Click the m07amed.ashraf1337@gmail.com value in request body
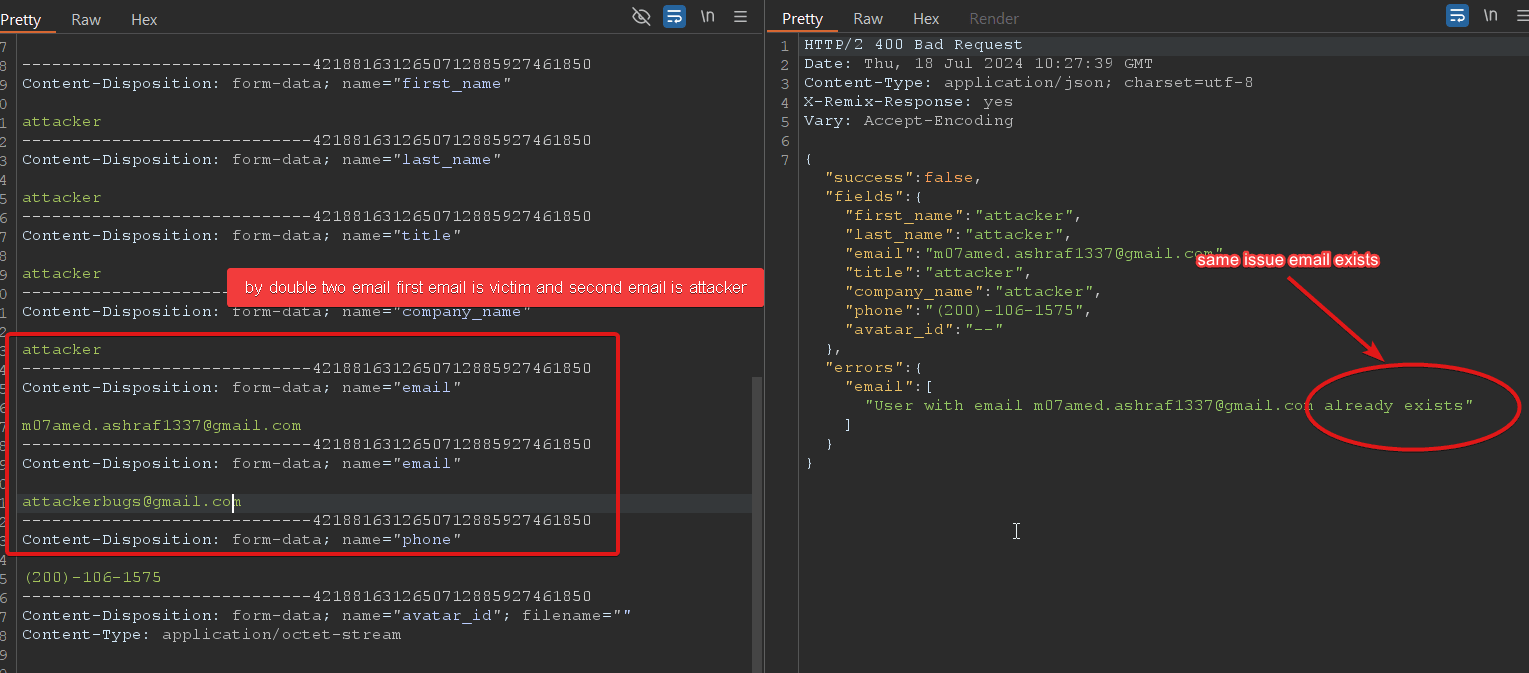 coord(161,426)
